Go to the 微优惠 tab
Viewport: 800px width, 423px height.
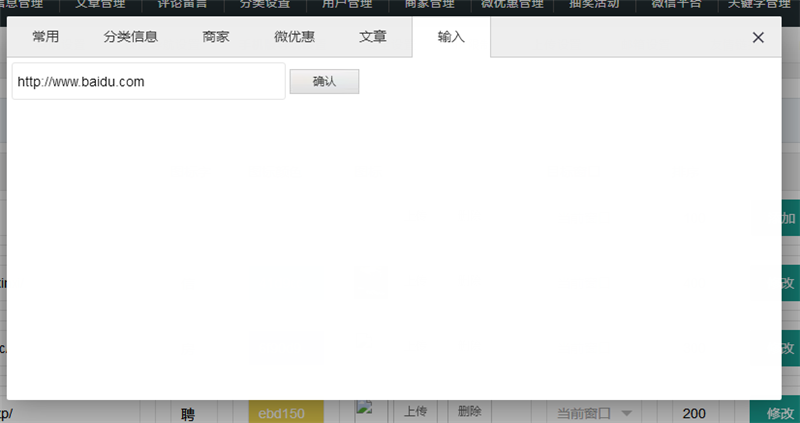tap(294, 38)
